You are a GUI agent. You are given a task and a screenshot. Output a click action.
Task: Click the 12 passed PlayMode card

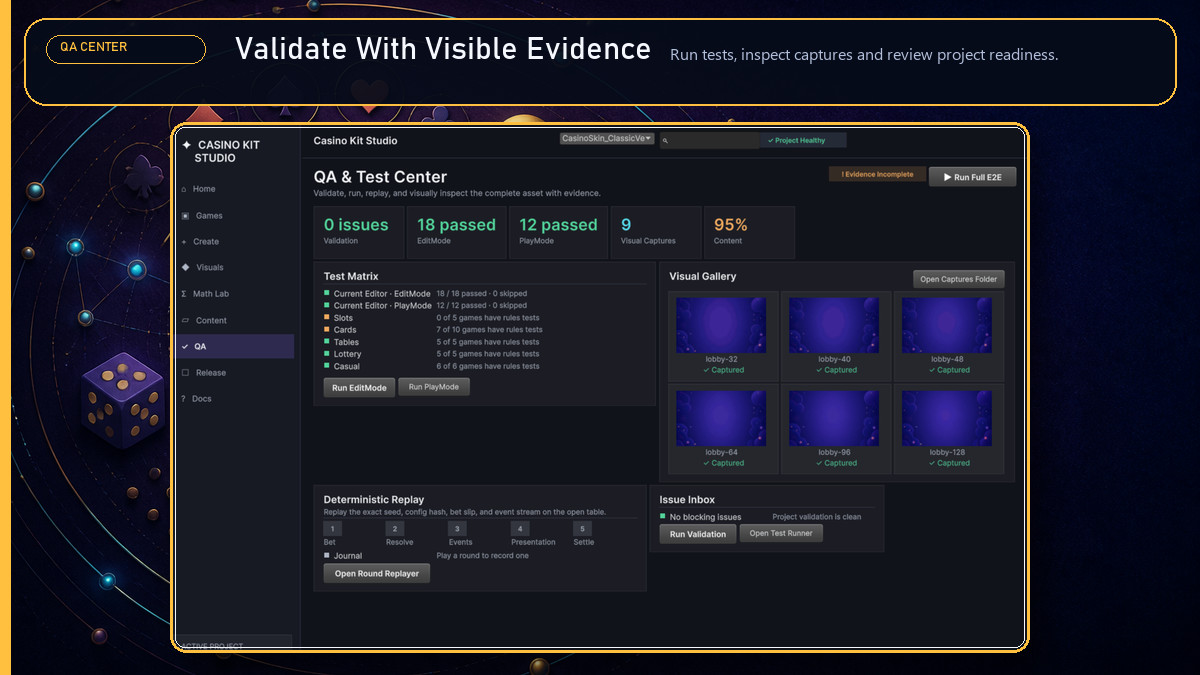558,232
